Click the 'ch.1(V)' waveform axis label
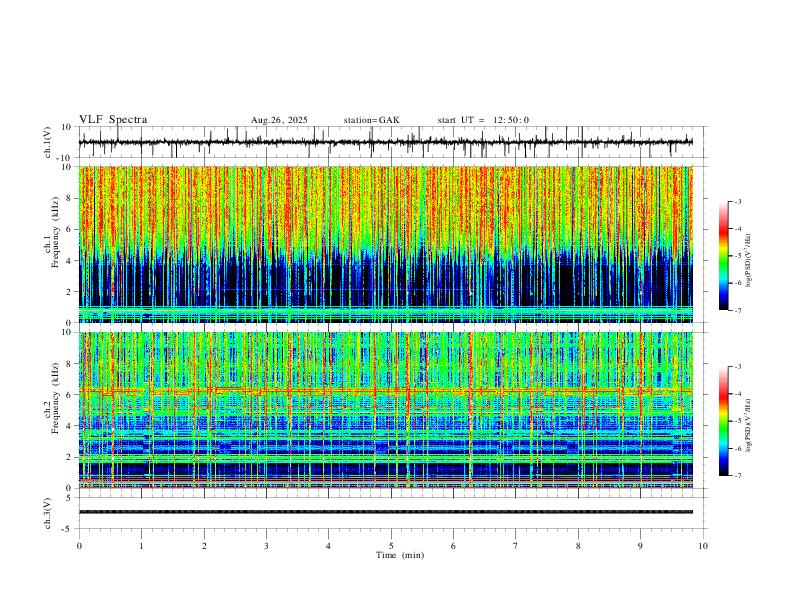Image resolution: width=792 pixels, height=612 pixels. tap(48, 142)
